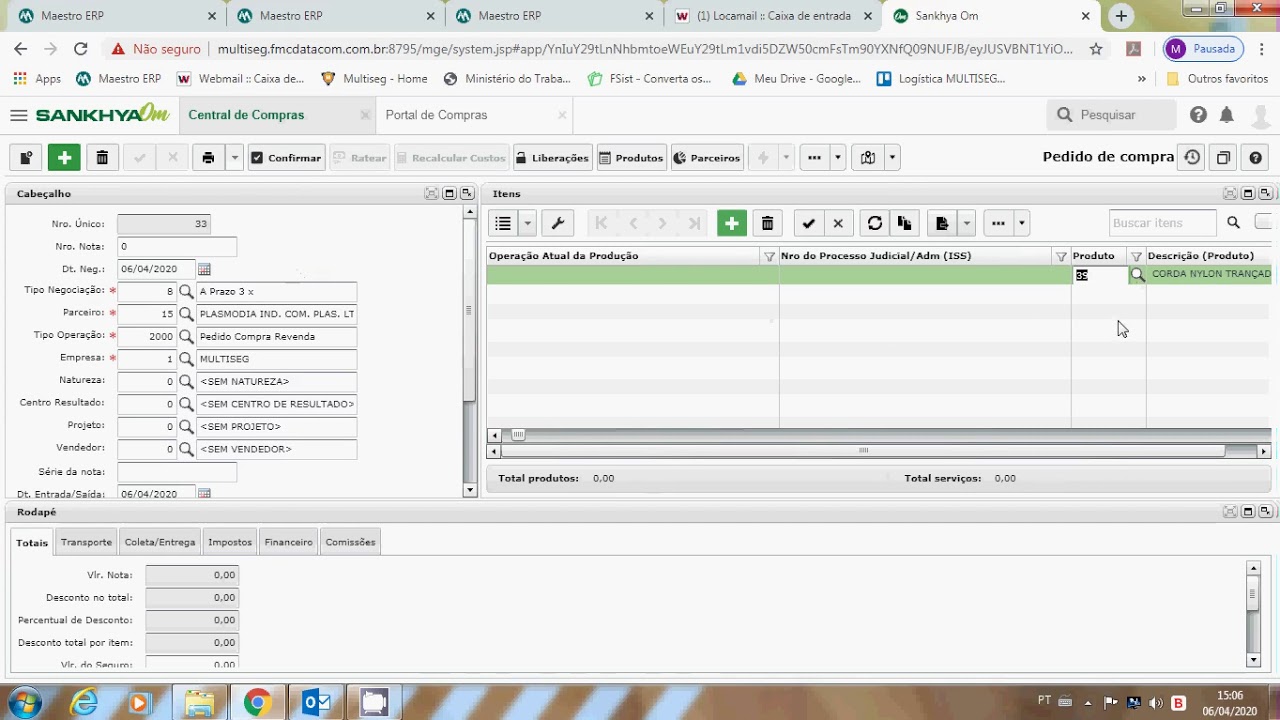Expand the items export dropdown arrow

[966, 223]
